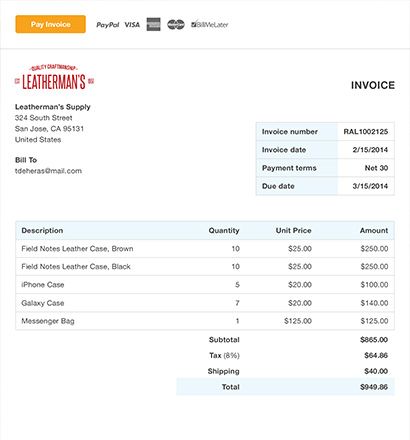Click the MasterCard logo
Screen dimensions: 410x440
coord(176,24)
